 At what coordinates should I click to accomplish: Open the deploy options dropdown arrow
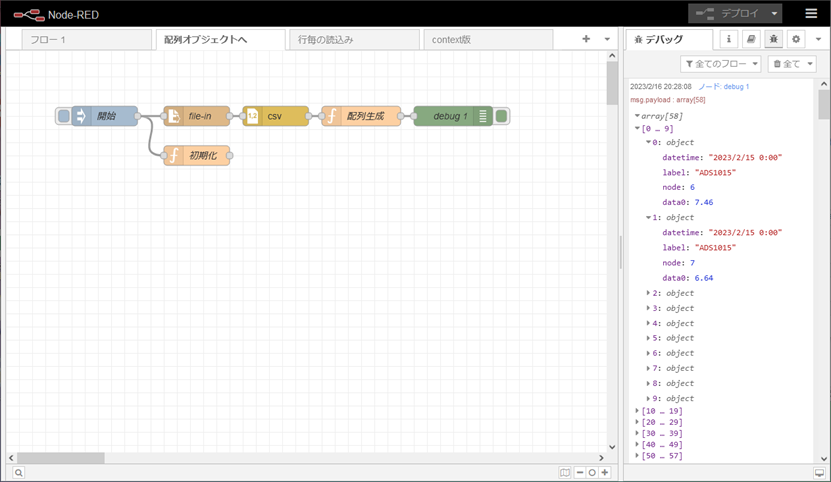tap(774, 14)
